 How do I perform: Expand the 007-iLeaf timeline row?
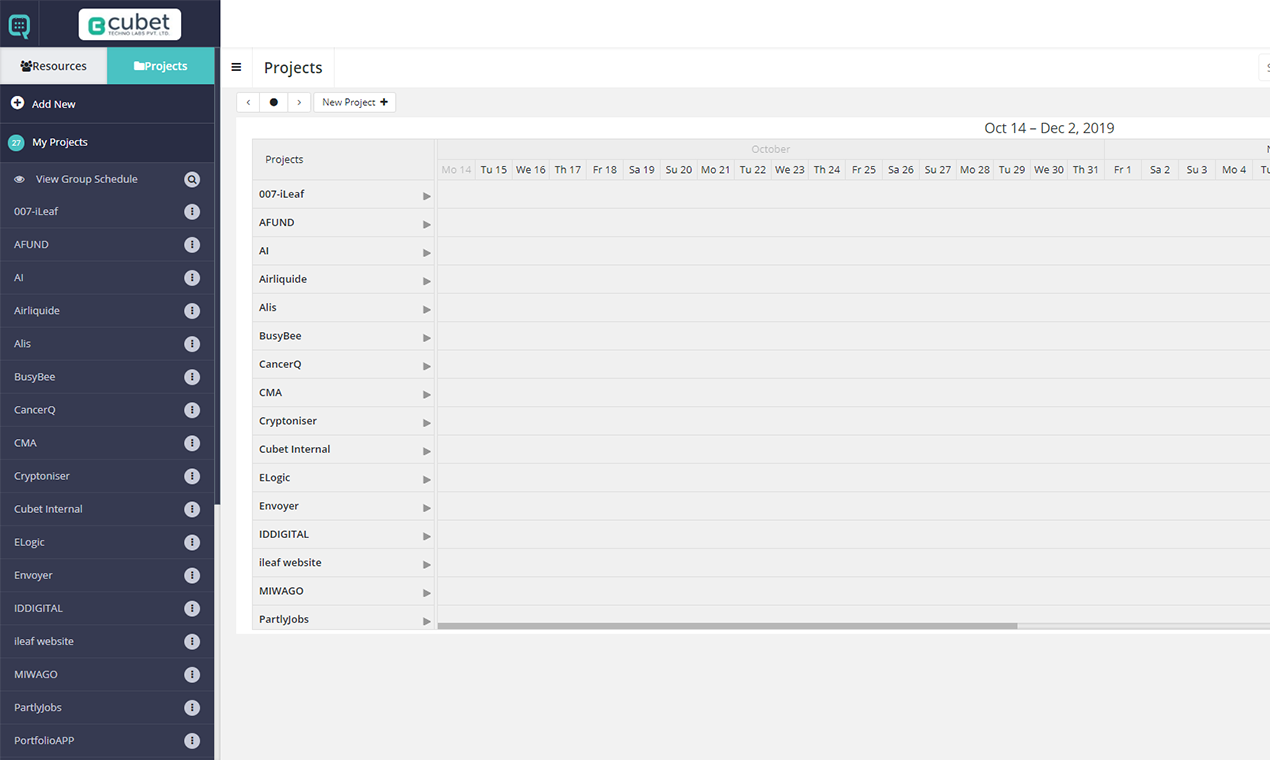pos(427,196)
